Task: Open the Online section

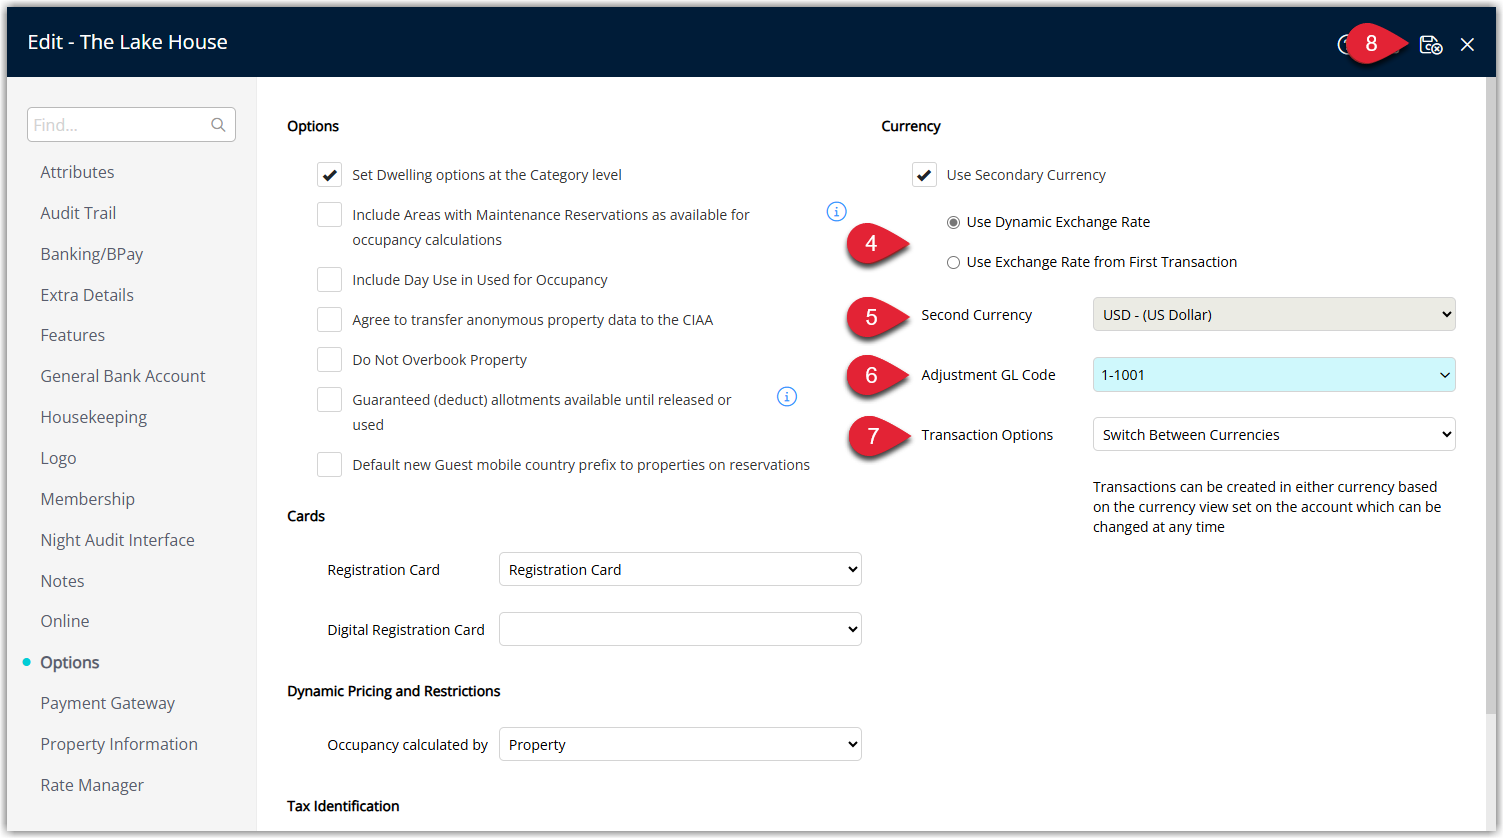Action: (65, 621)
